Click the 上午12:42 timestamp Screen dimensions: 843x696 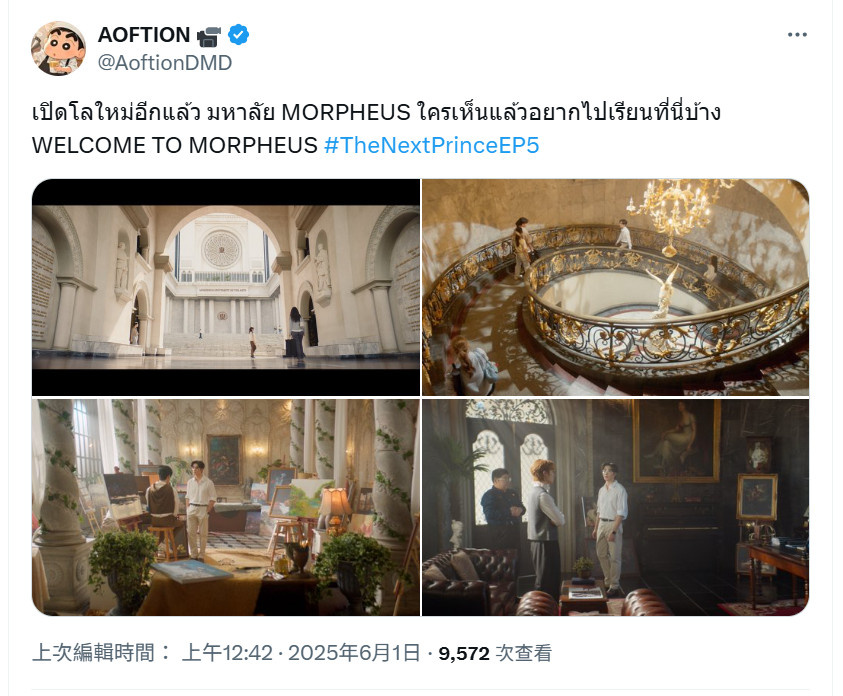coord(227,653)
